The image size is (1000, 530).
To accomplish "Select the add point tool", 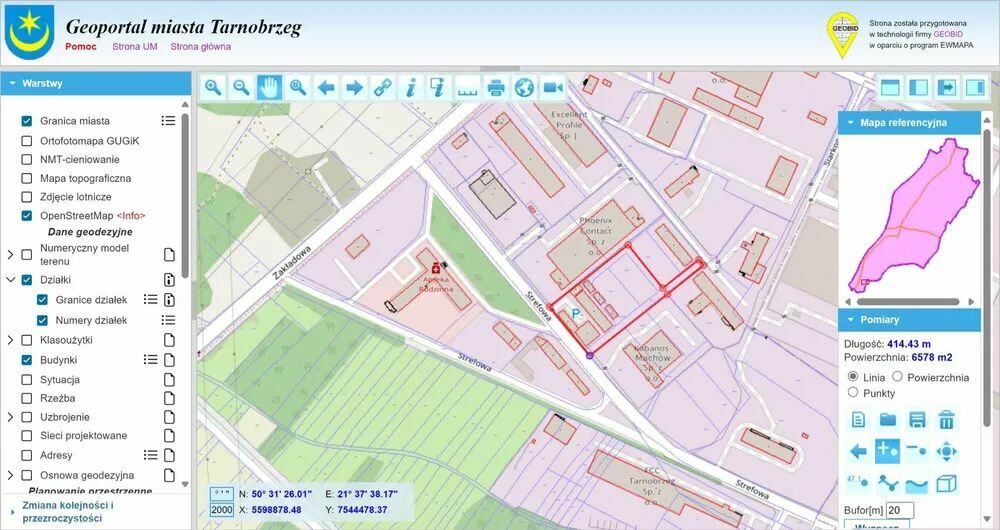I will (x=887, y=451).
